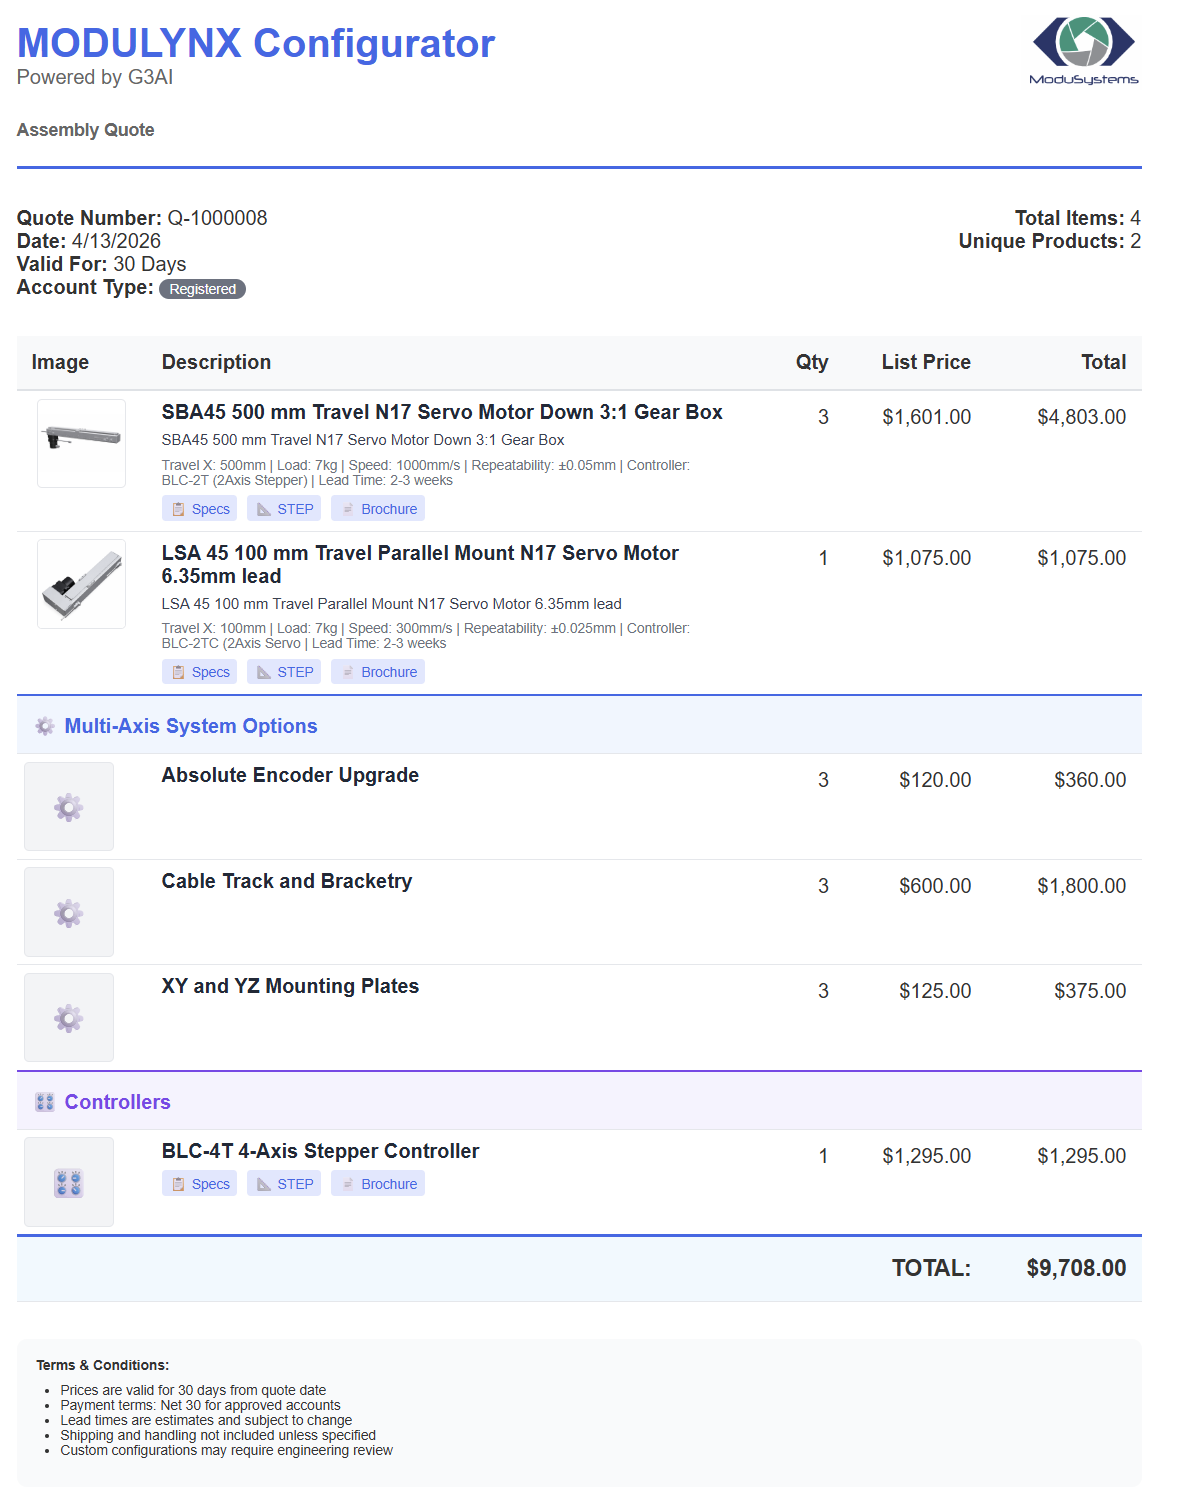Click the LSA 45 product thumbnail image
Image resolution: width=1177 pixels, height=1492 pixels.
tap(80, 584)
